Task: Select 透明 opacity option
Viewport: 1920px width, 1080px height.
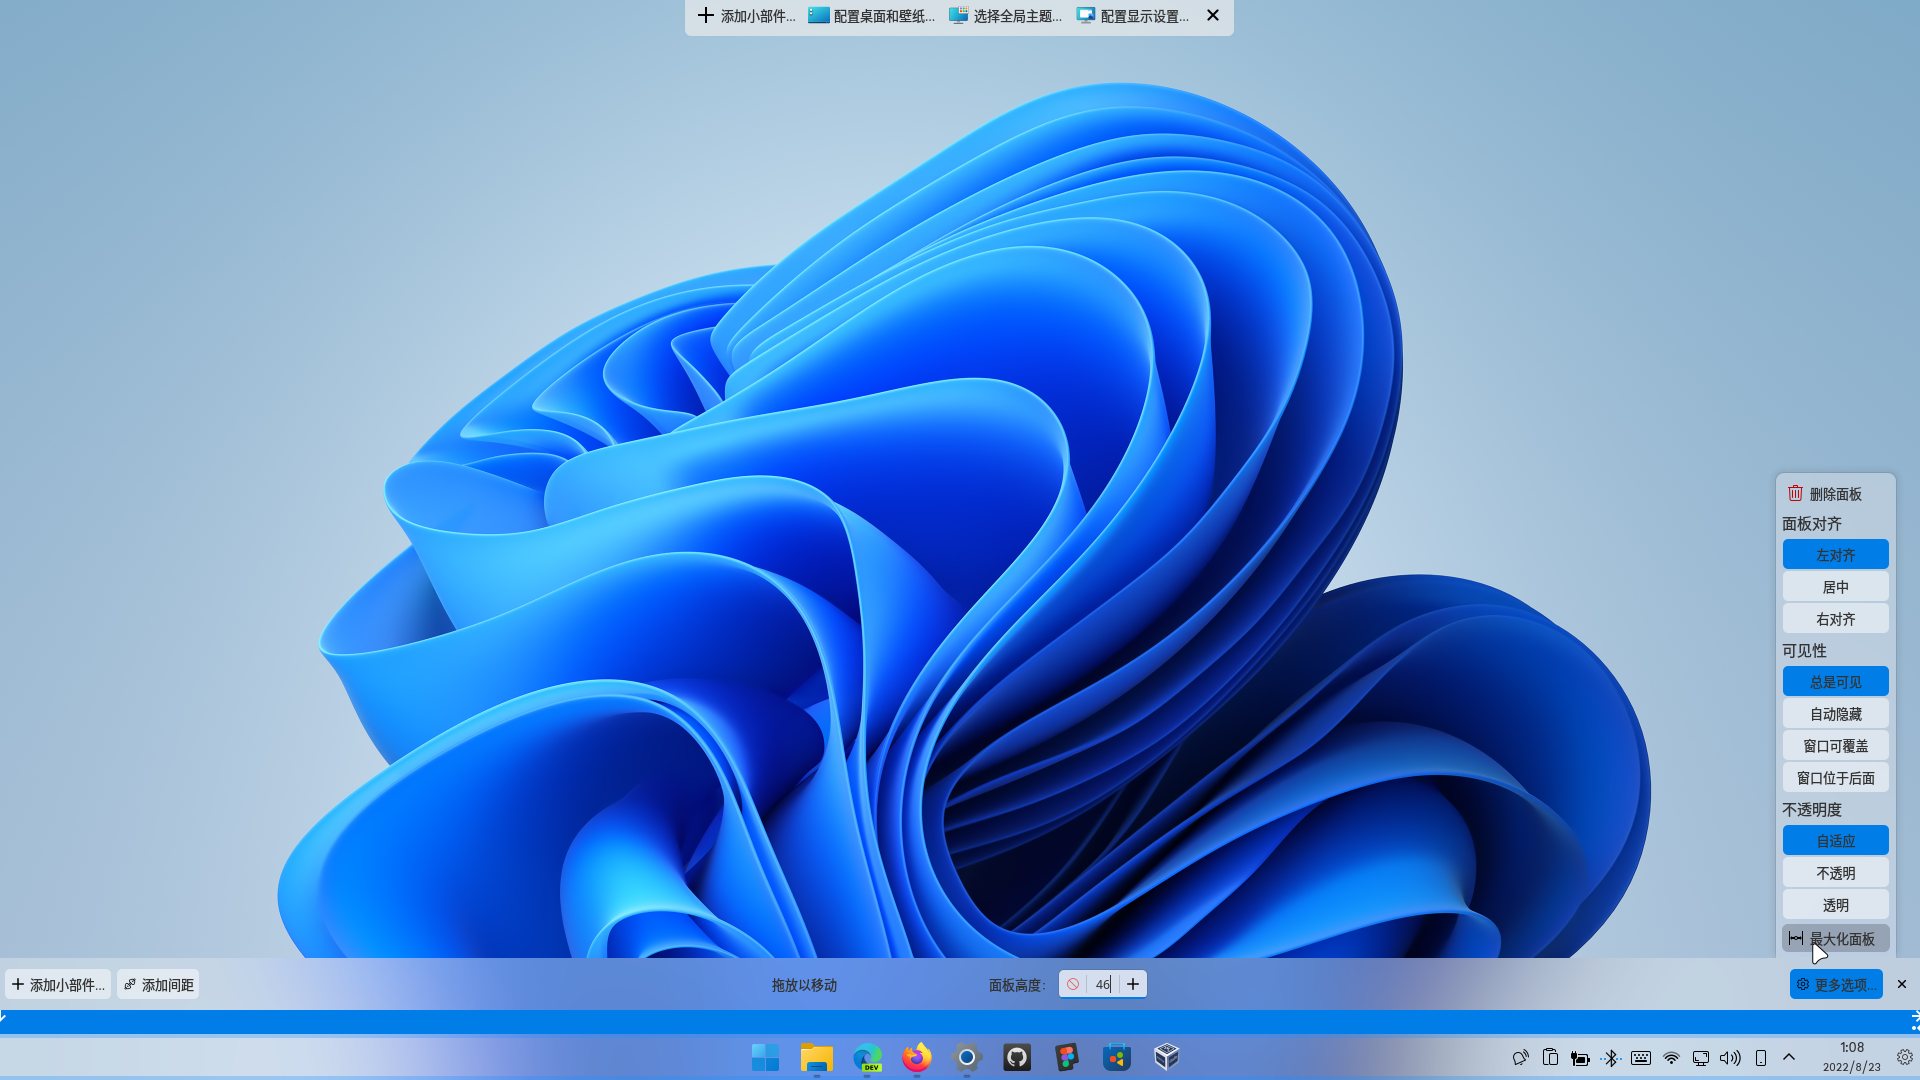Action: [x=1836, y=905]
